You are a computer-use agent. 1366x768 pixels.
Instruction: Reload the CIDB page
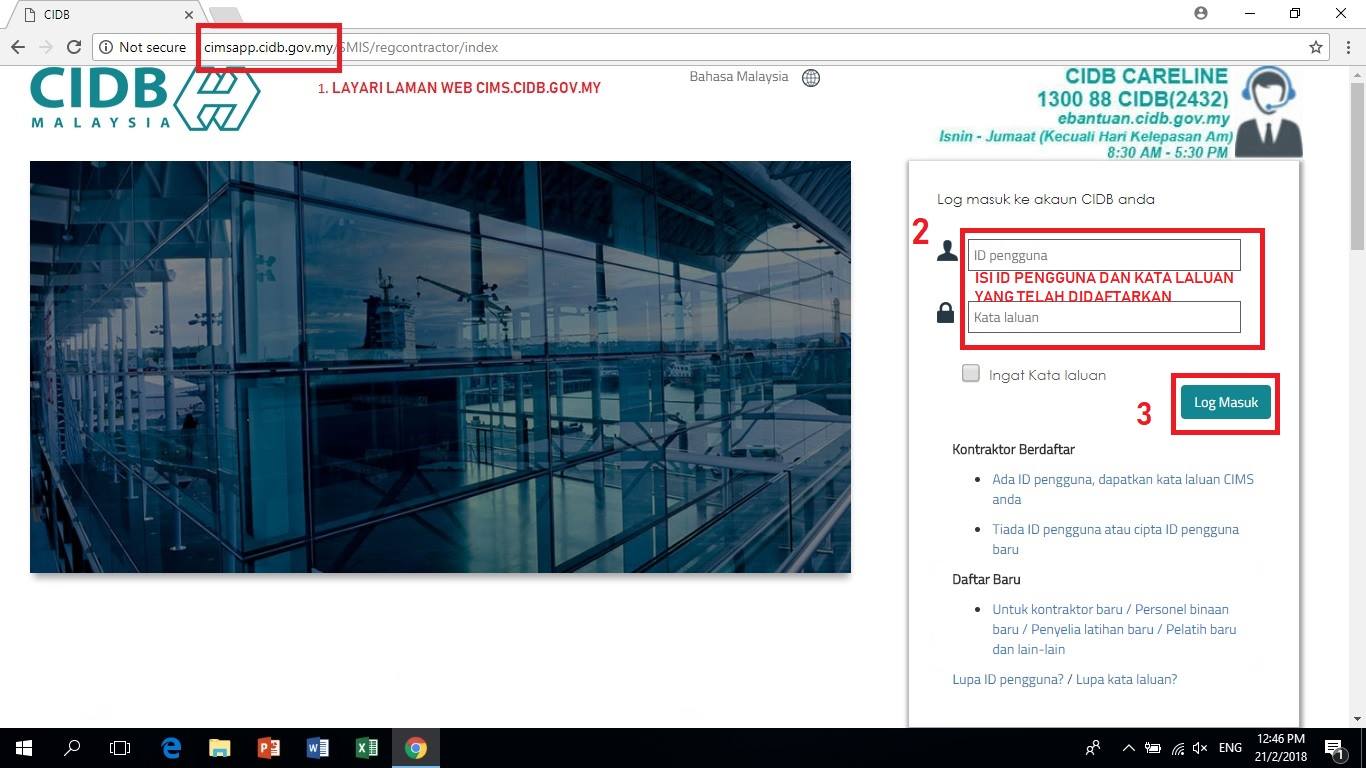(x=73, y=47)
